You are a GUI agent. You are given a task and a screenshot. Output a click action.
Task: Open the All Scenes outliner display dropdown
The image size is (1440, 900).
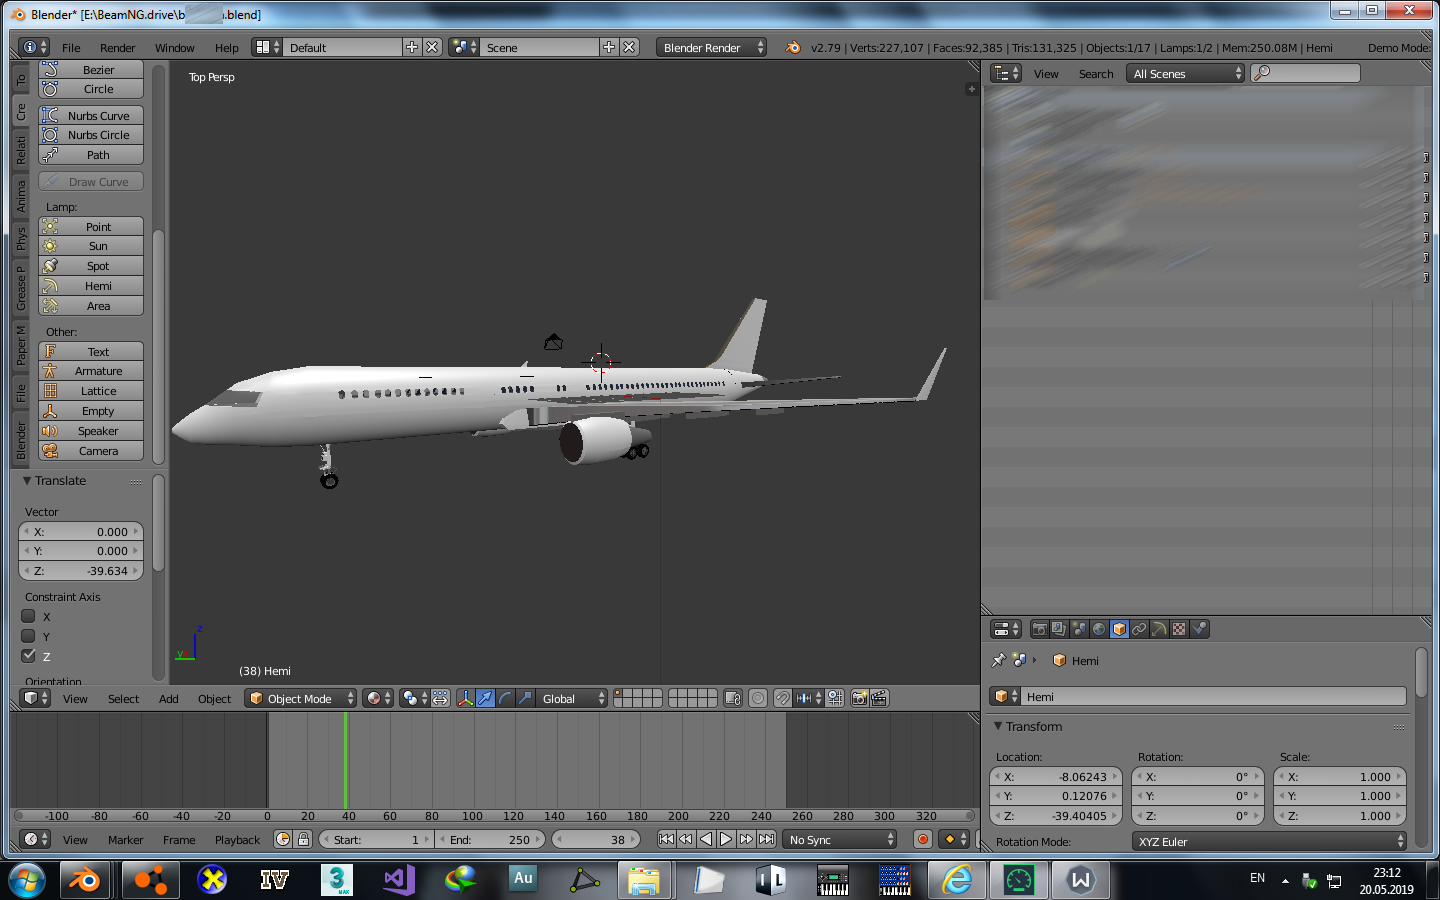(x=1185, y=73)
